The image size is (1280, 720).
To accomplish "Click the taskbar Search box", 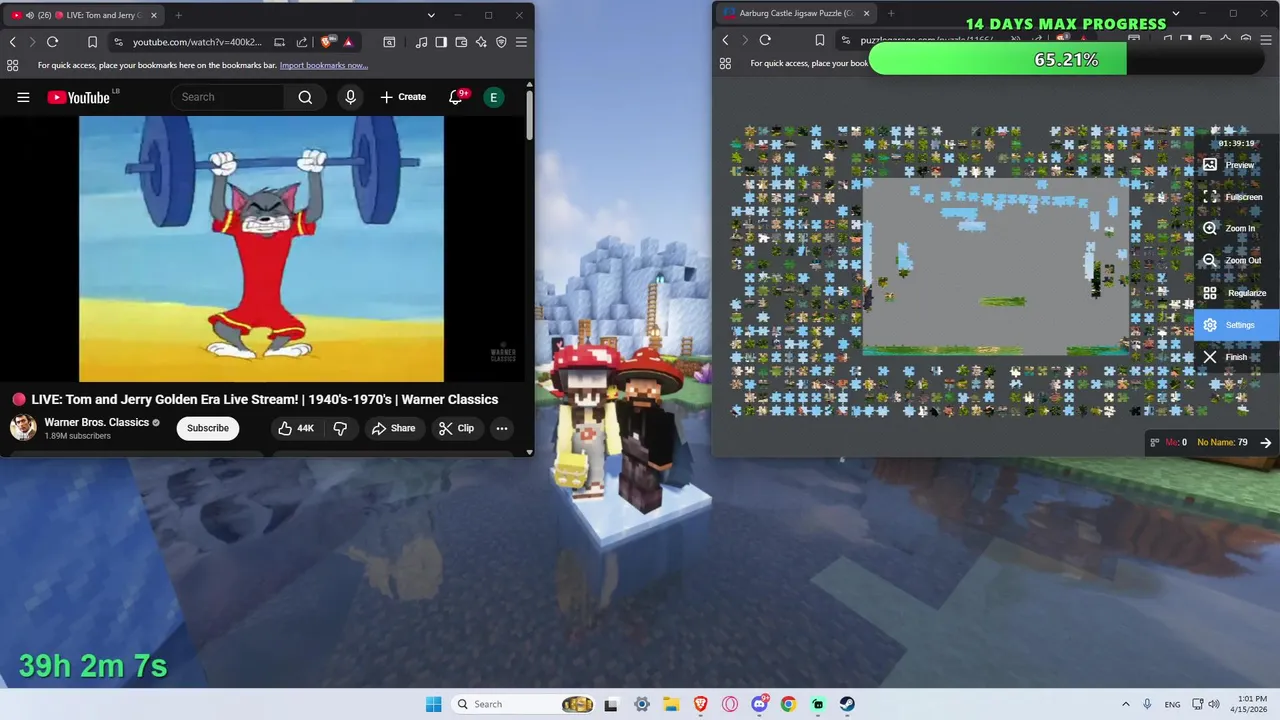I will point(523,704).
